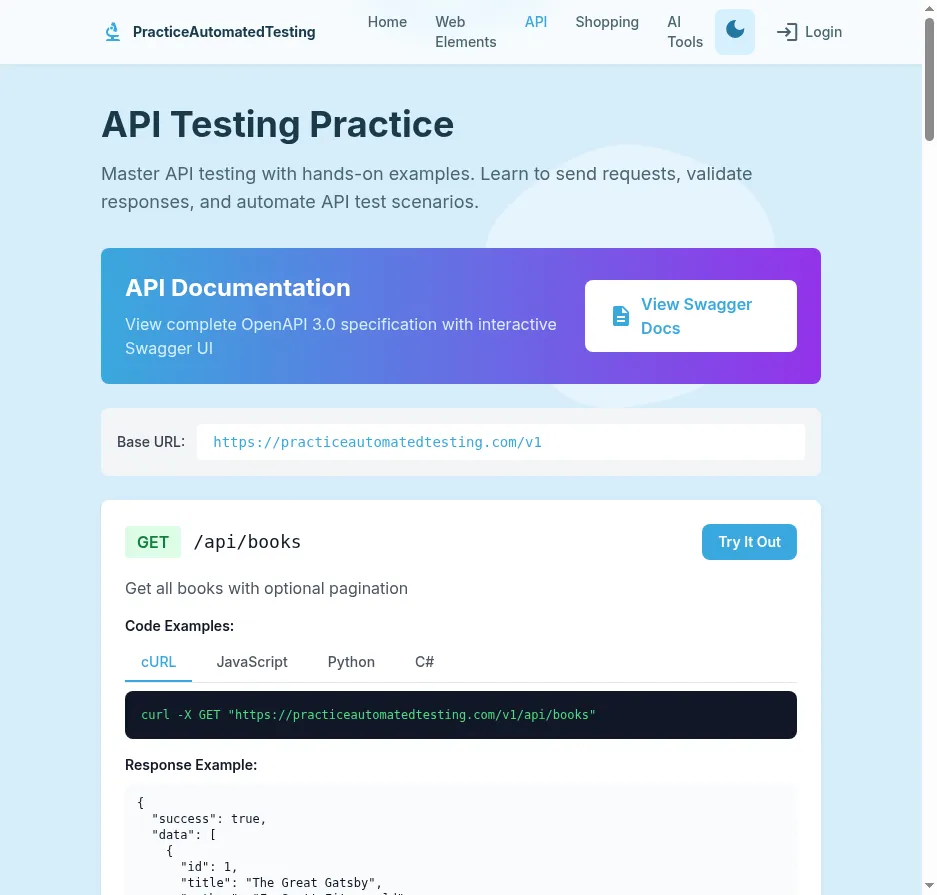
Task: Toggle dark mode using the moon button
Action: (x=735, y=31)
